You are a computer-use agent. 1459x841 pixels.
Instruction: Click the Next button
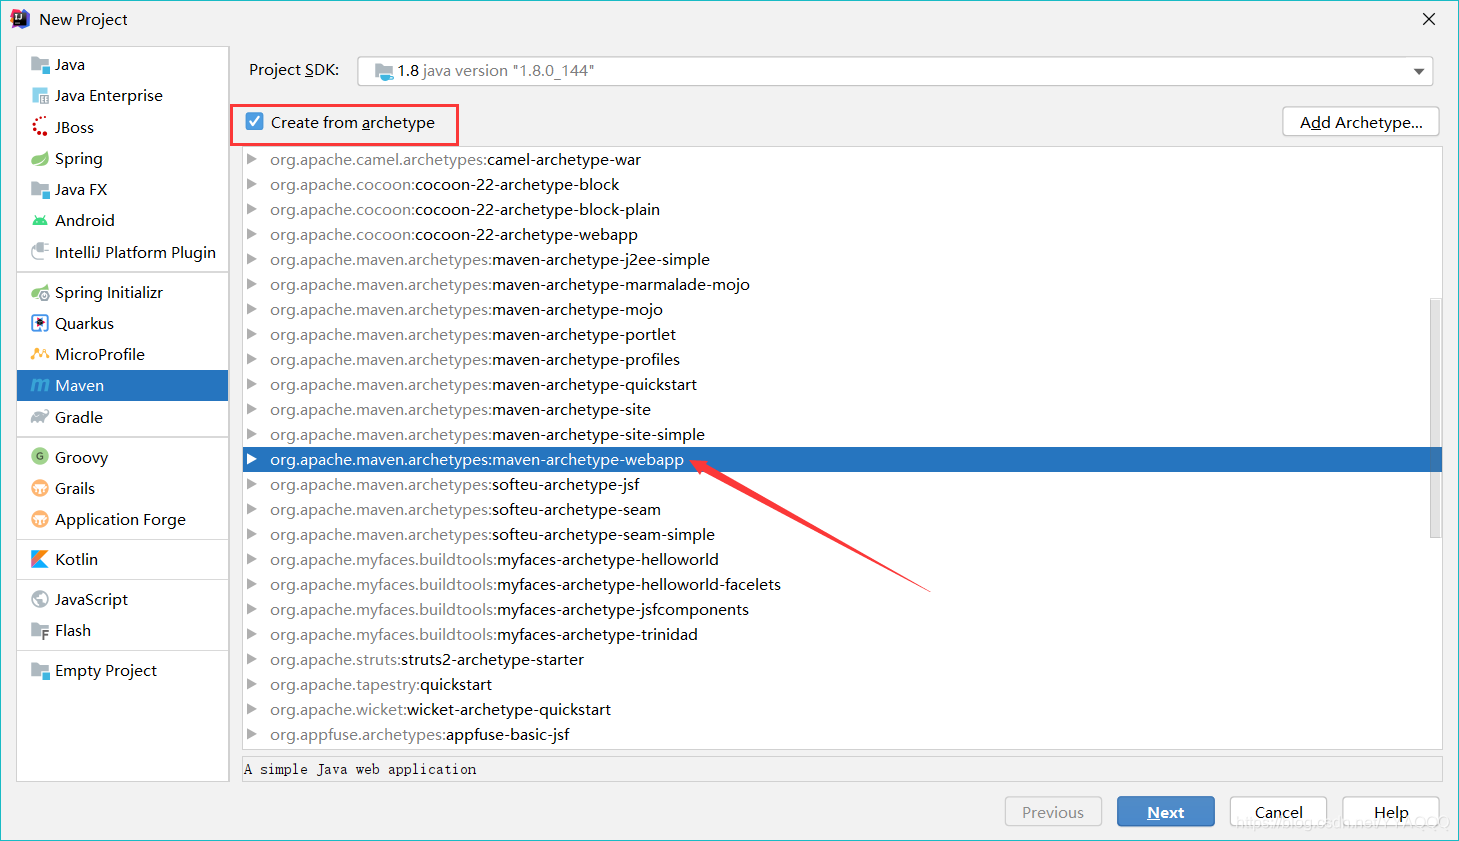point(1165,812)
